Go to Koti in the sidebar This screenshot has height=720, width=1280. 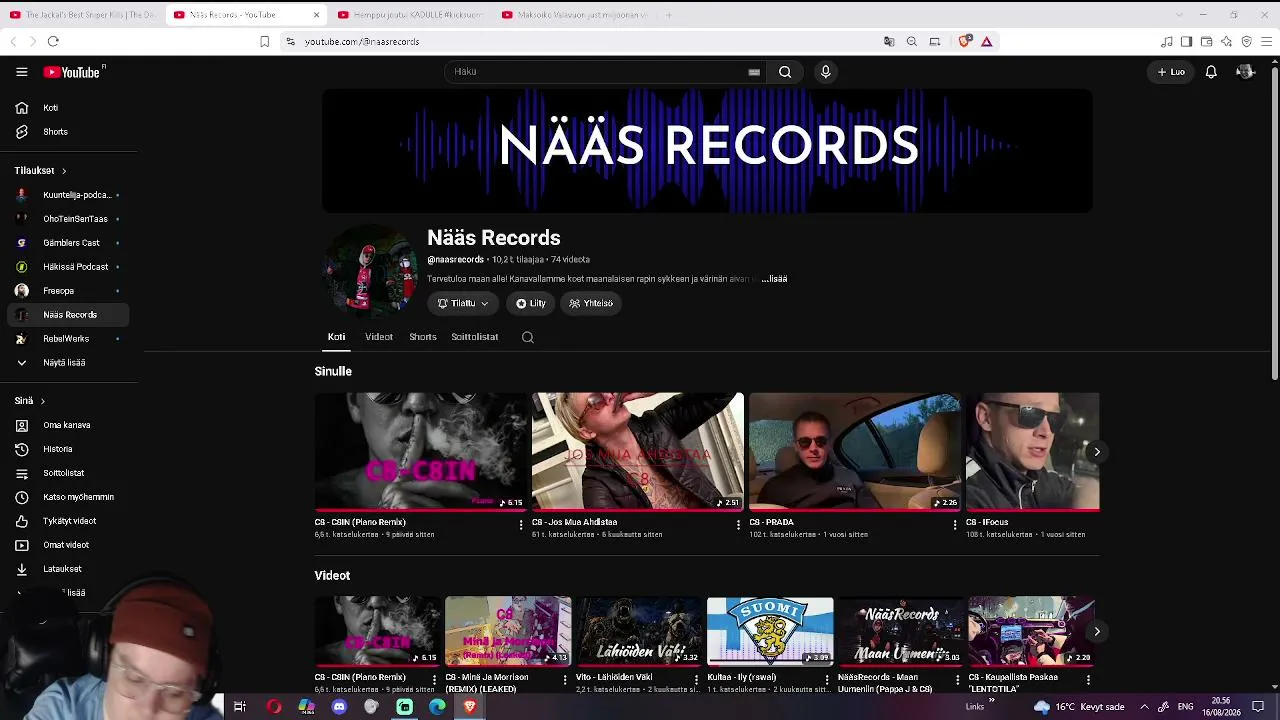68,108
